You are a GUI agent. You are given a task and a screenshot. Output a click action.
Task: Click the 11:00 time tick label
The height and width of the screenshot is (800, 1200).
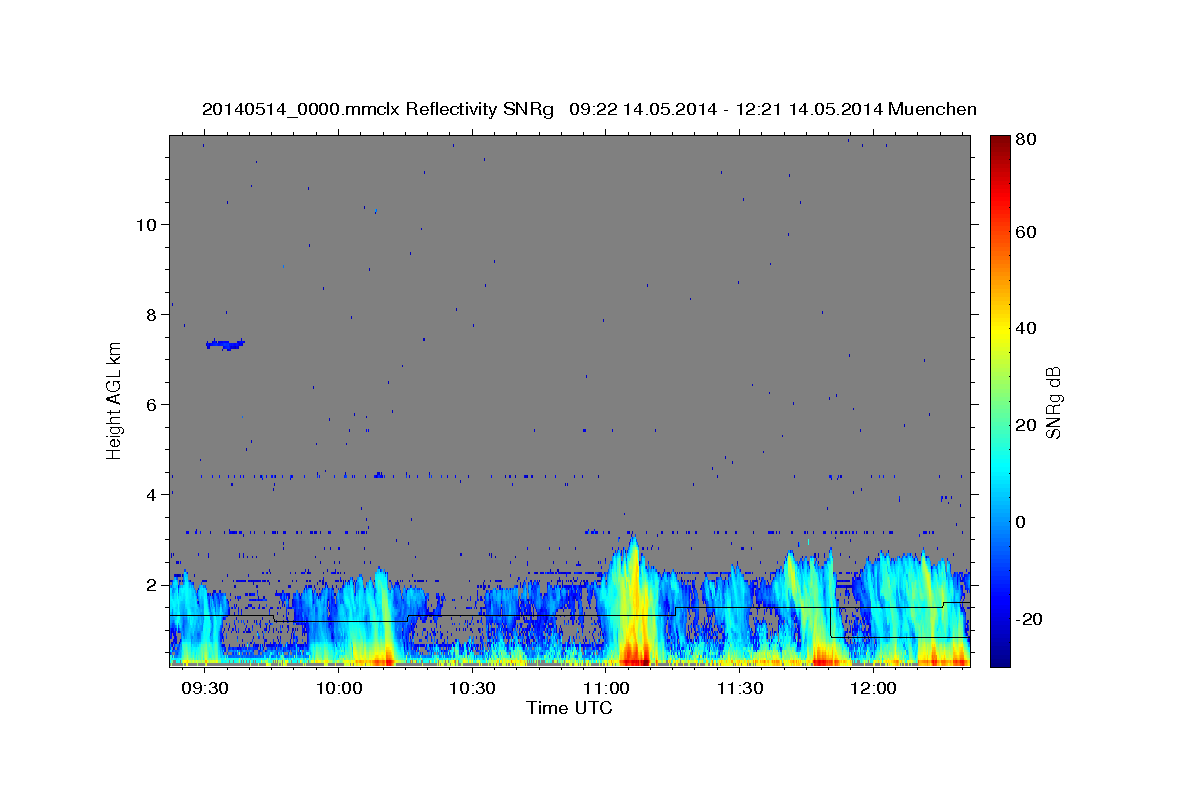point(606,689)
